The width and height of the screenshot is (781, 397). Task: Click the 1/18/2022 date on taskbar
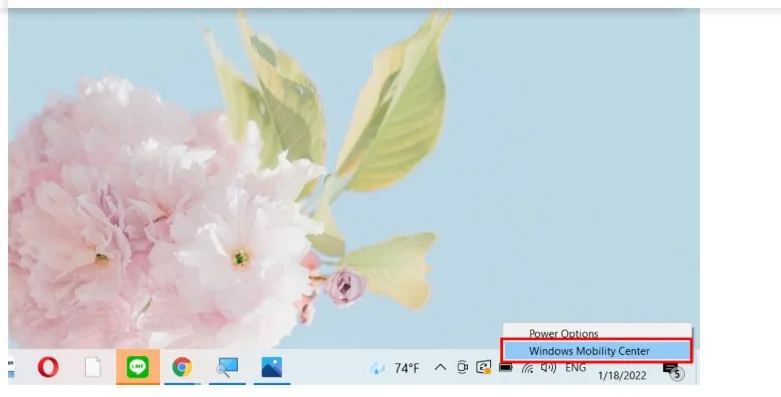point(622,376)
